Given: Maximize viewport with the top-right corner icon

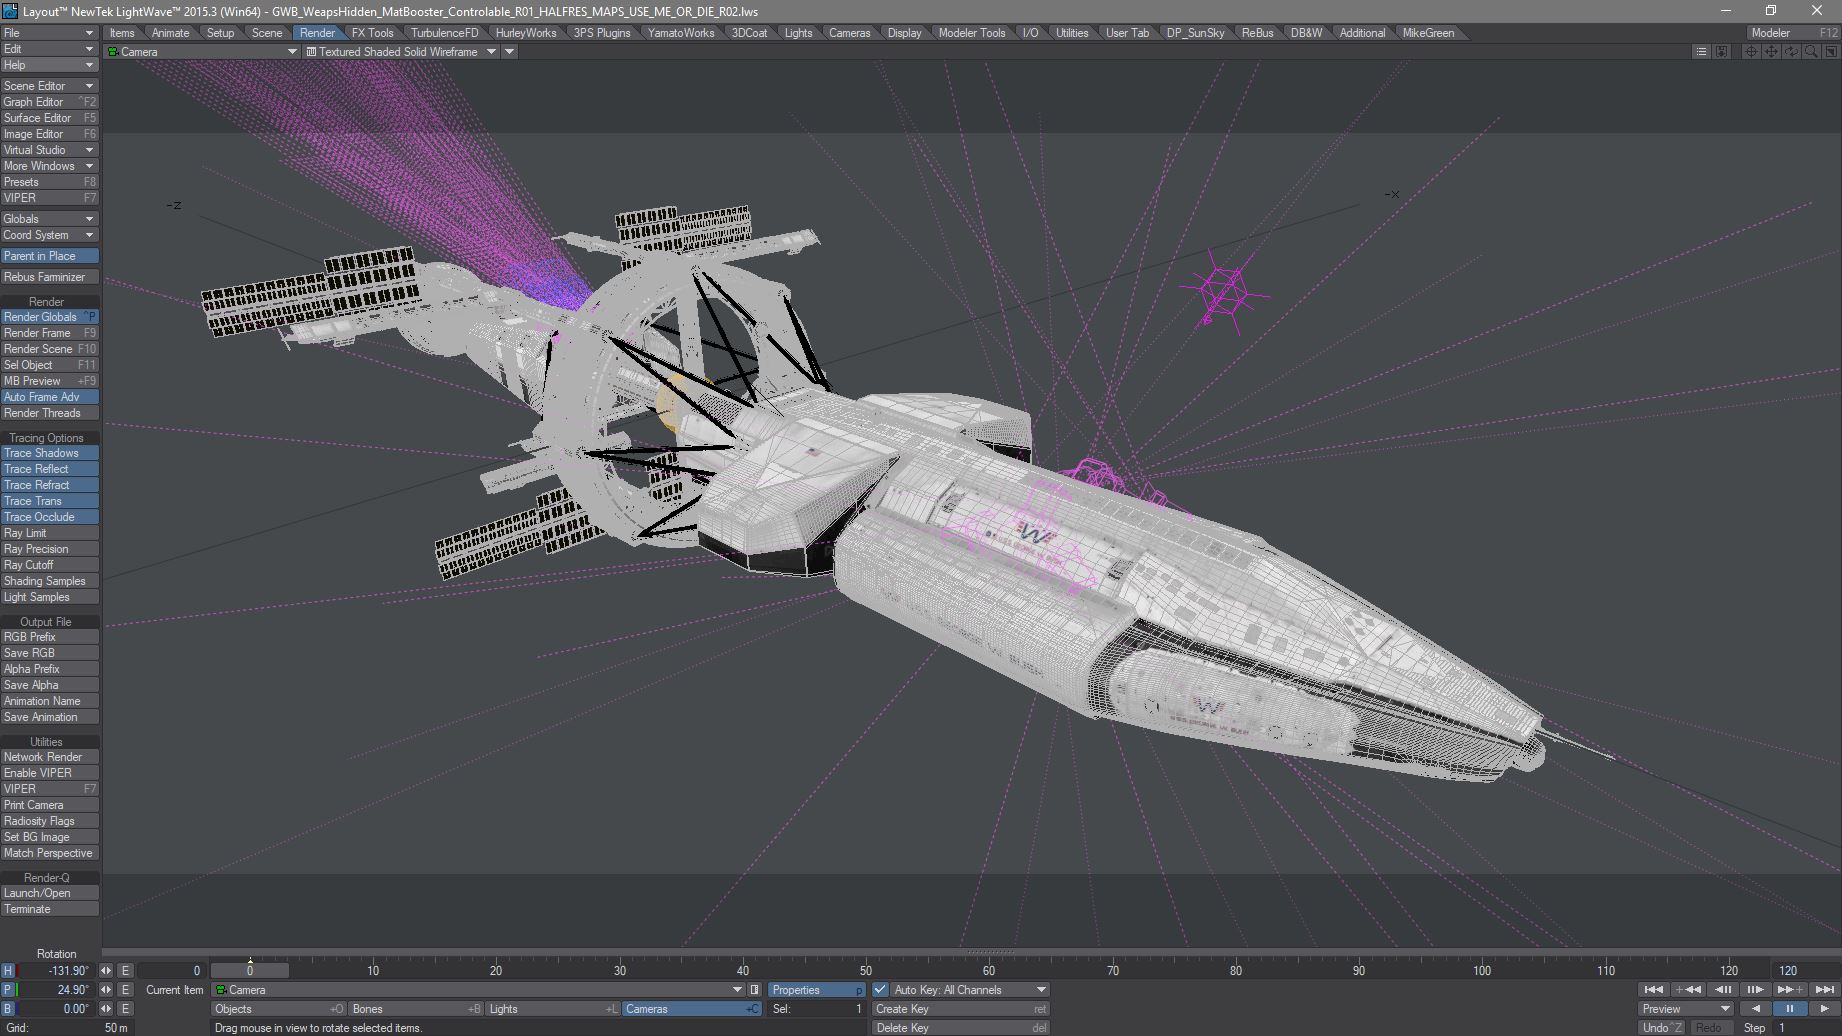Looking at the screenshot, I should point(1831,52).
